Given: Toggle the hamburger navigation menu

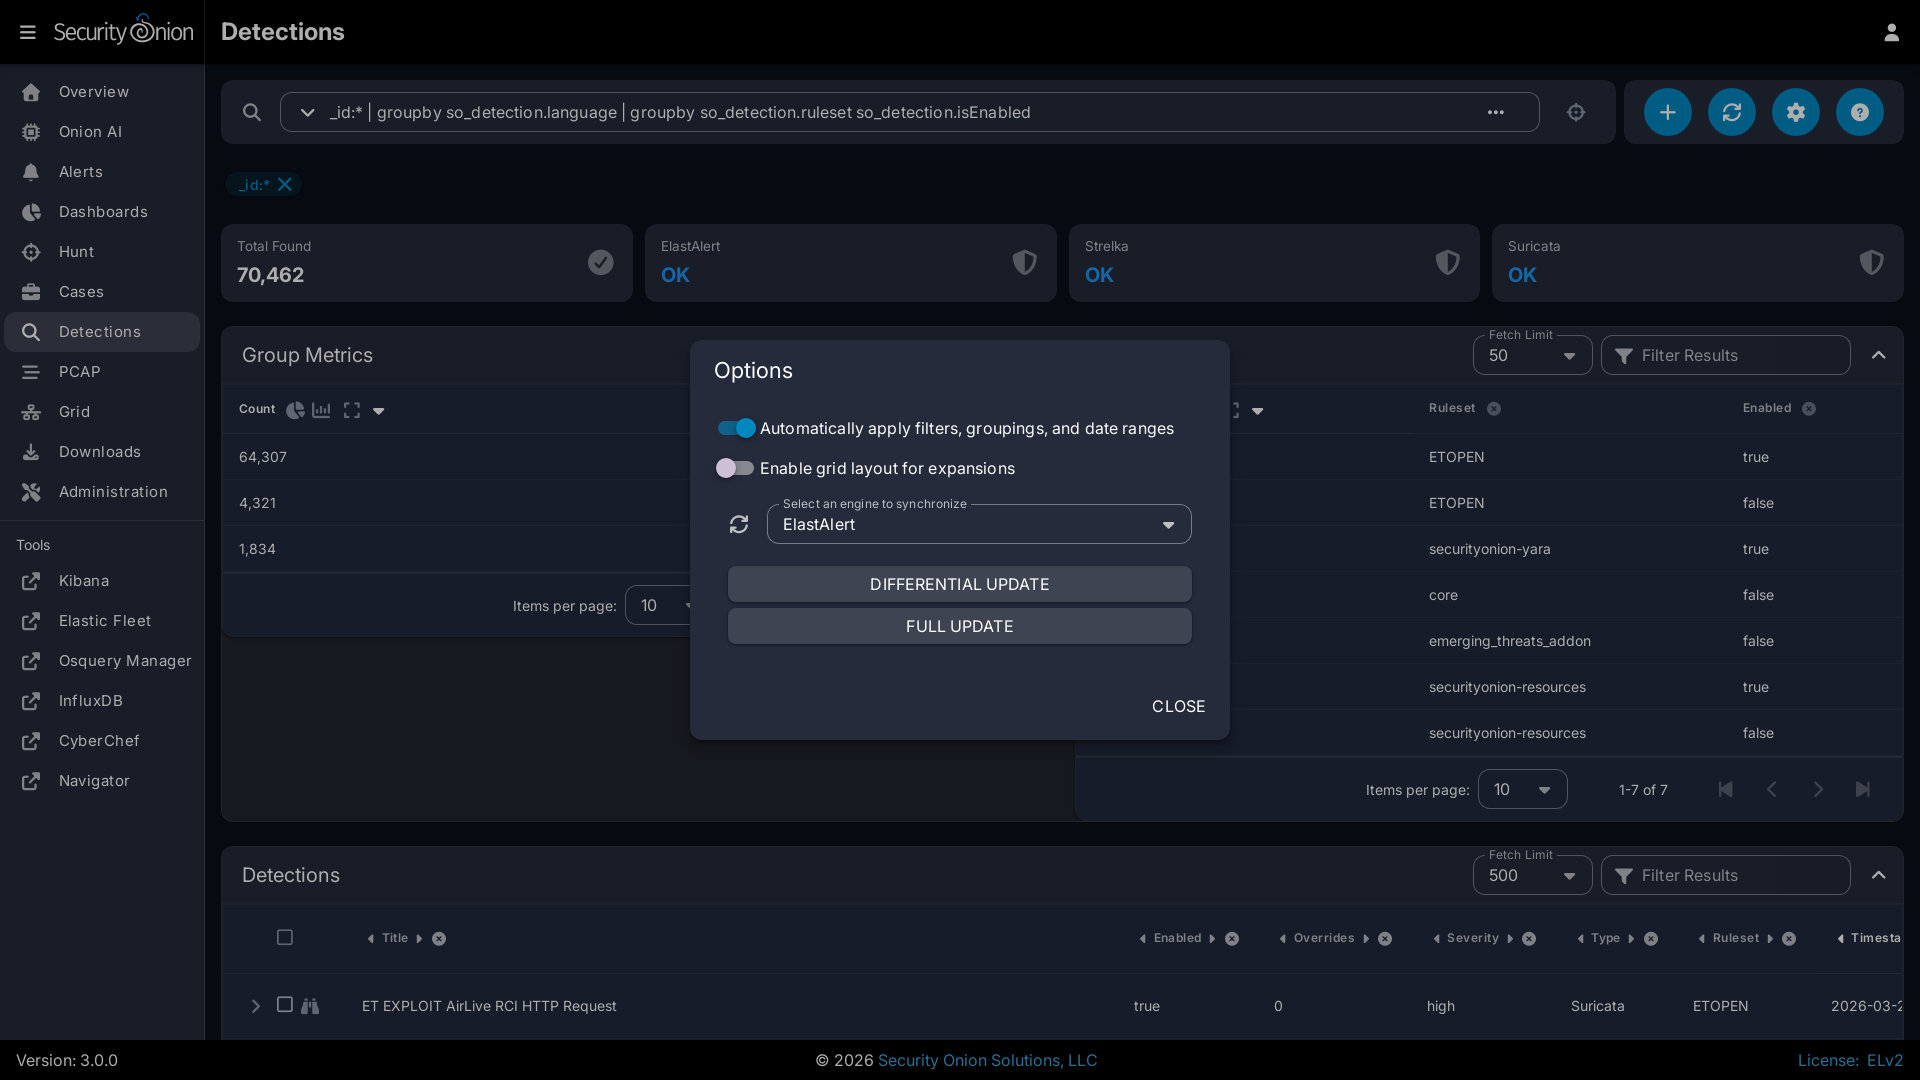Looking at the screenshot, I should [28, 32].
